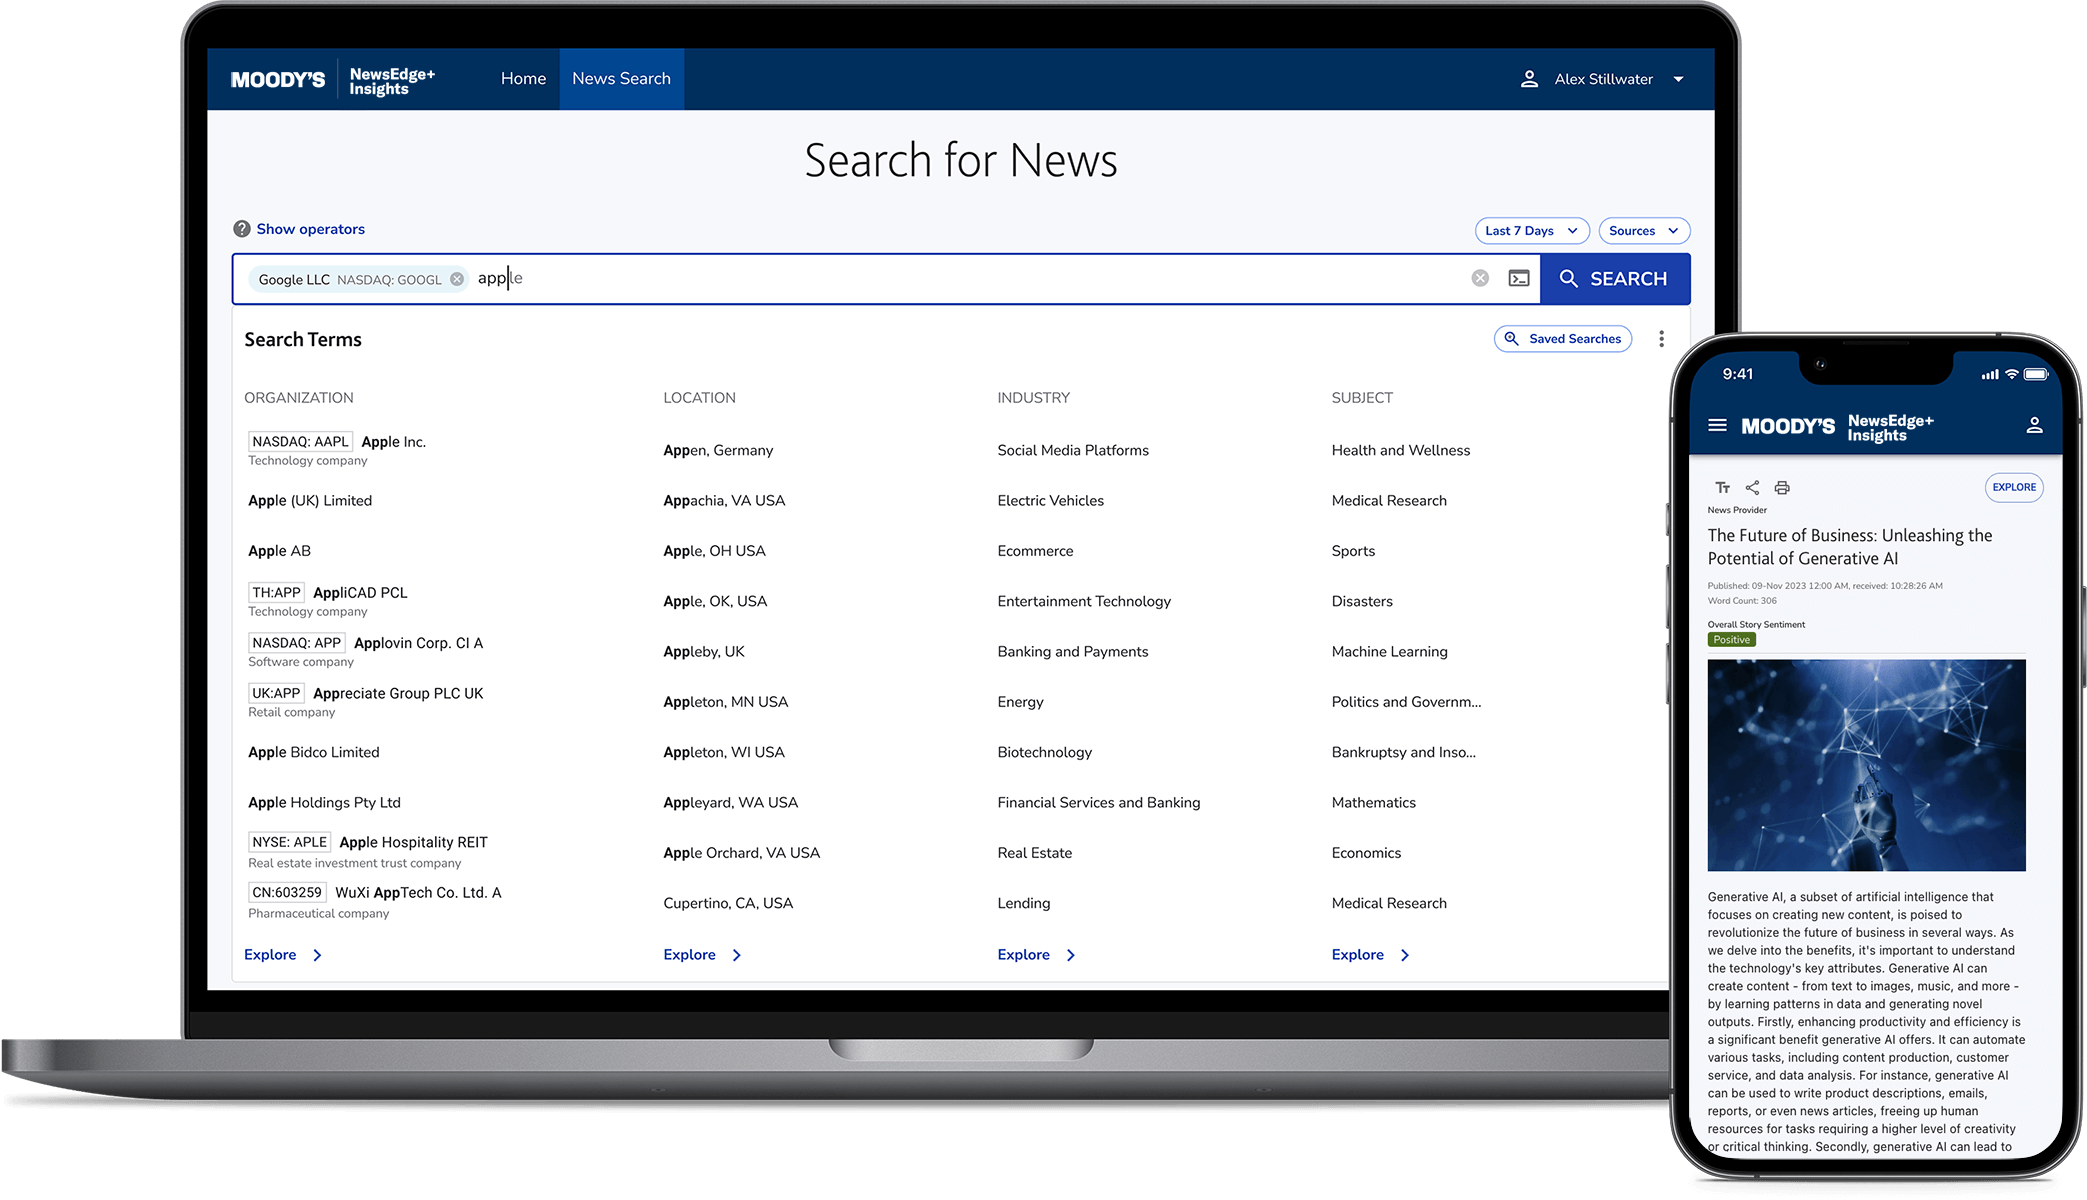This screenshot has width=2087, height=1200.
Task: Open Alex Stillwater user account icon
Action: click(1529, 79)
